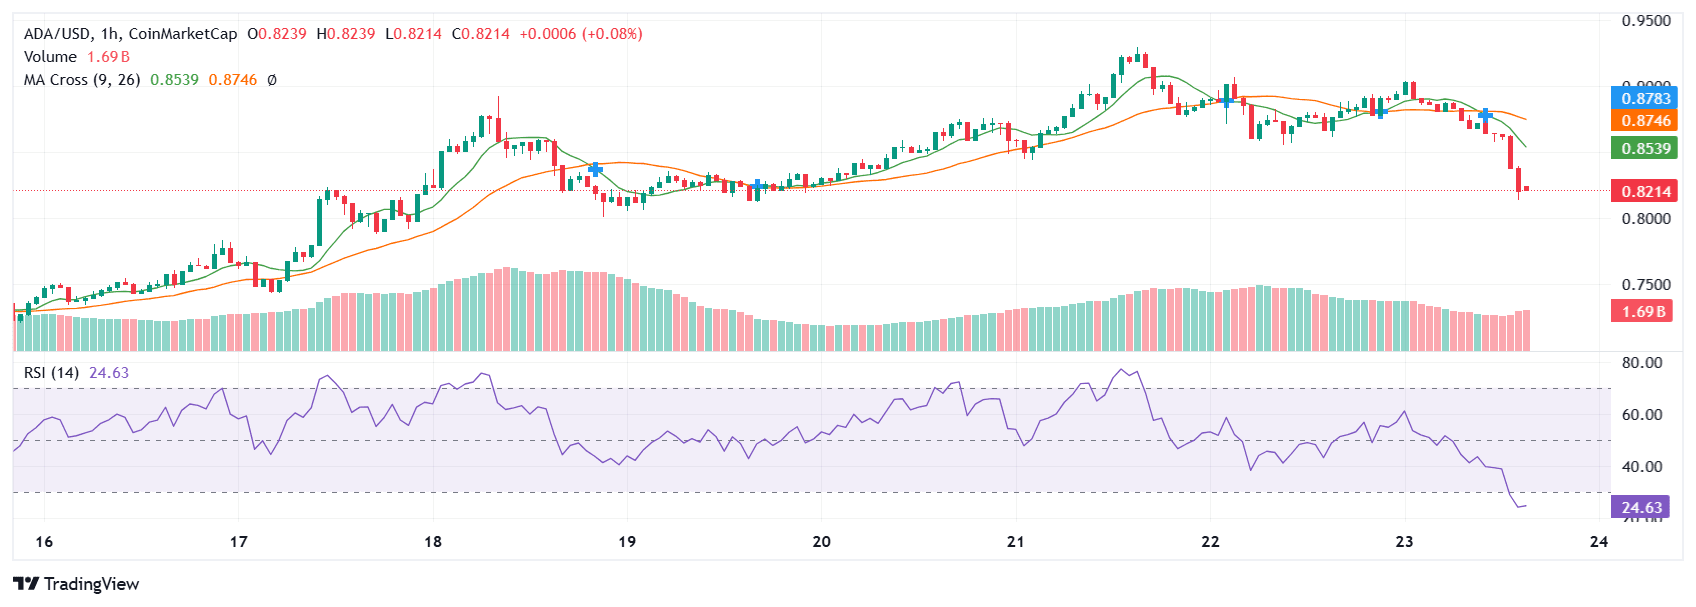Click the 0.9500 price axis label

click(1646, 21)
